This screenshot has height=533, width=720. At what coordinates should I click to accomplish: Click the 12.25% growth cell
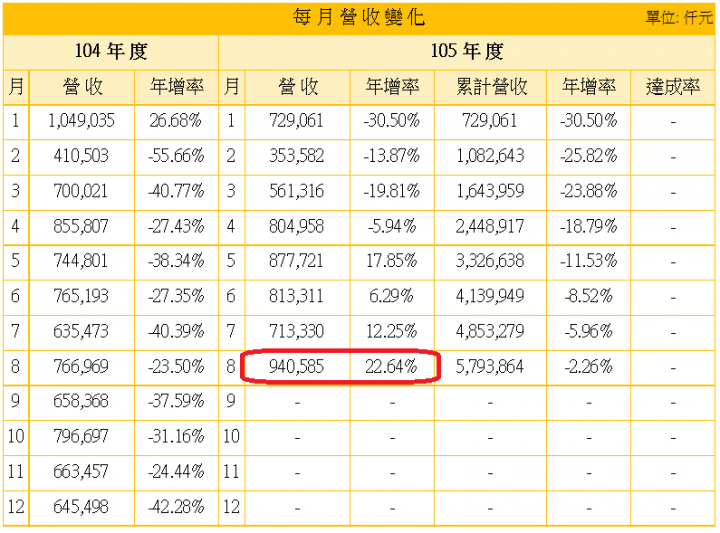coord(392,332)
